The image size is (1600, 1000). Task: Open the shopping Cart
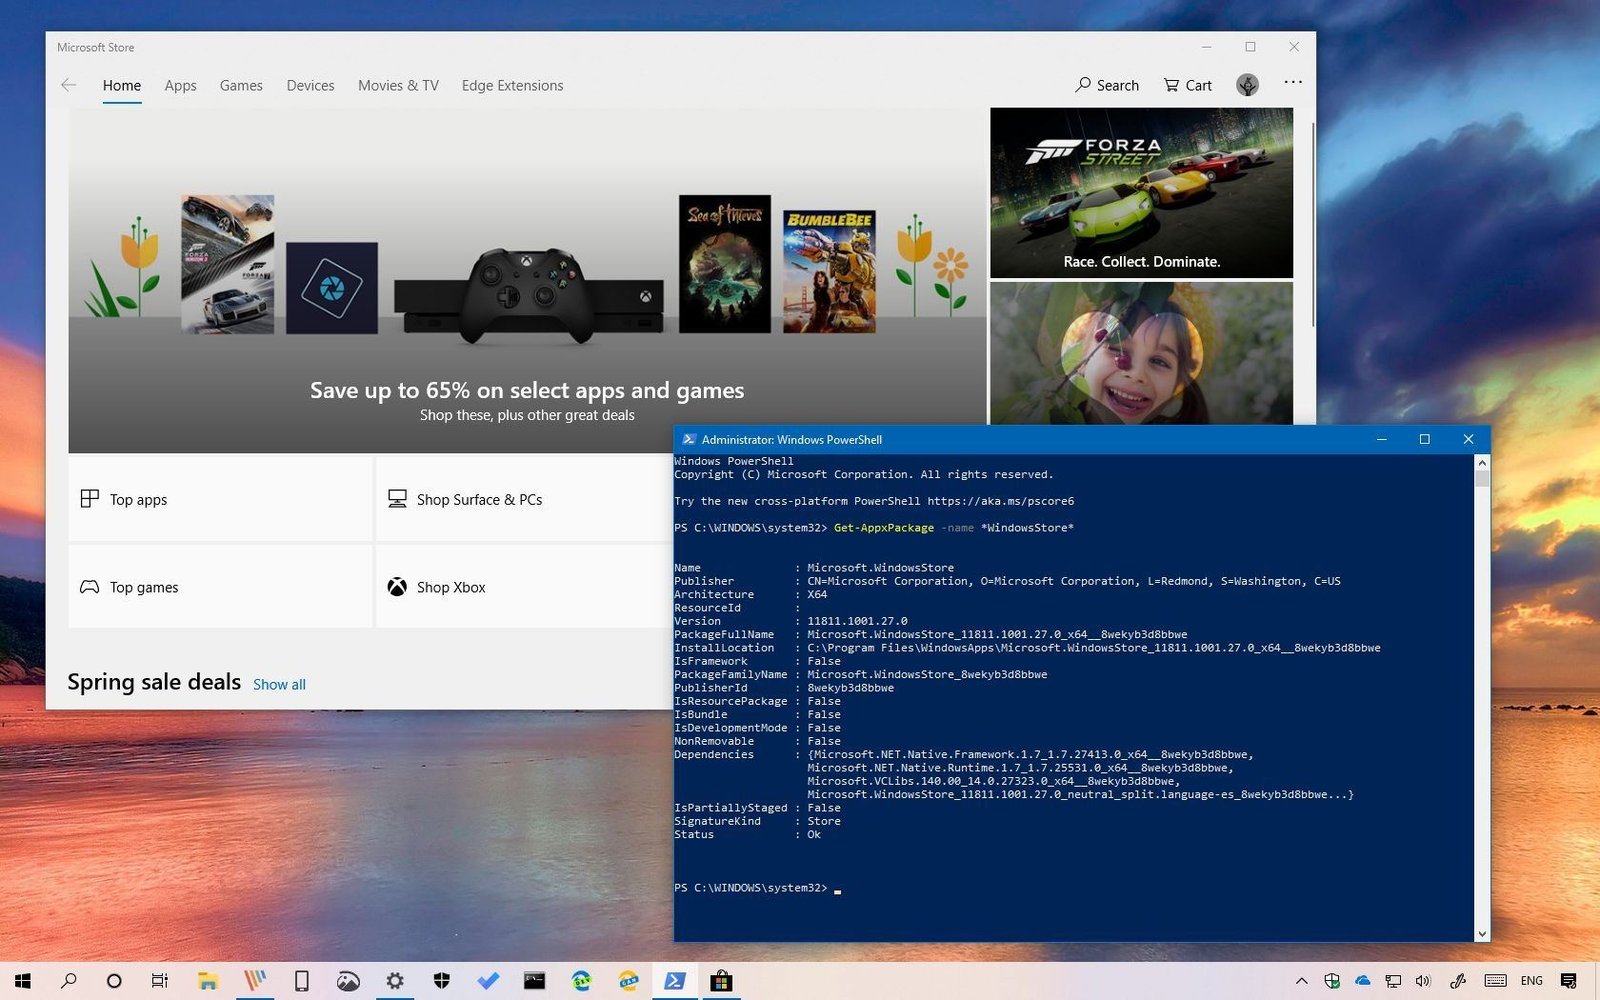[x=1188, y=86]
